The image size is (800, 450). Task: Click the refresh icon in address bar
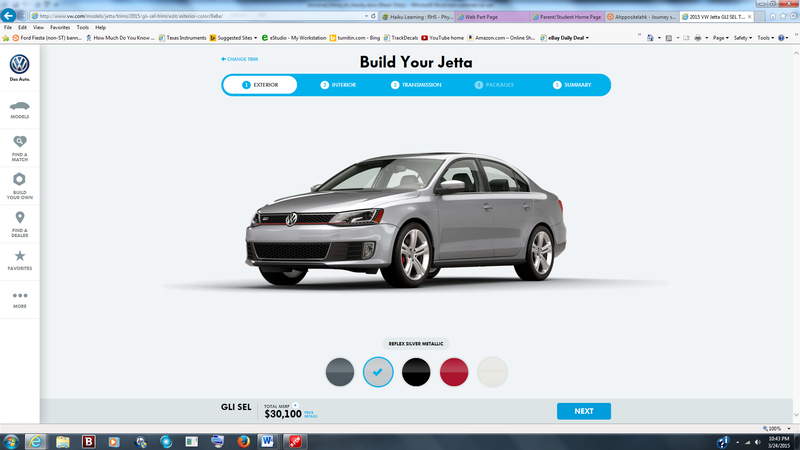[373, 16]
